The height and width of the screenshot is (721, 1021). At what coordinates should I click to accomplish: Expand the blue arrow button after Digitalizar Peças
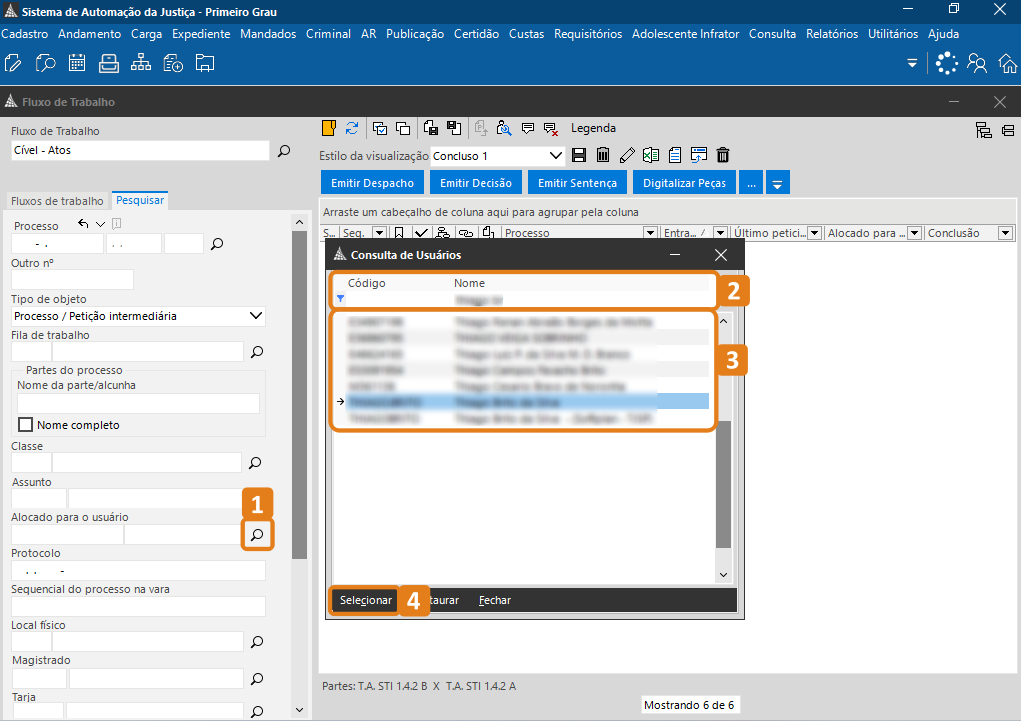[777, 182]
